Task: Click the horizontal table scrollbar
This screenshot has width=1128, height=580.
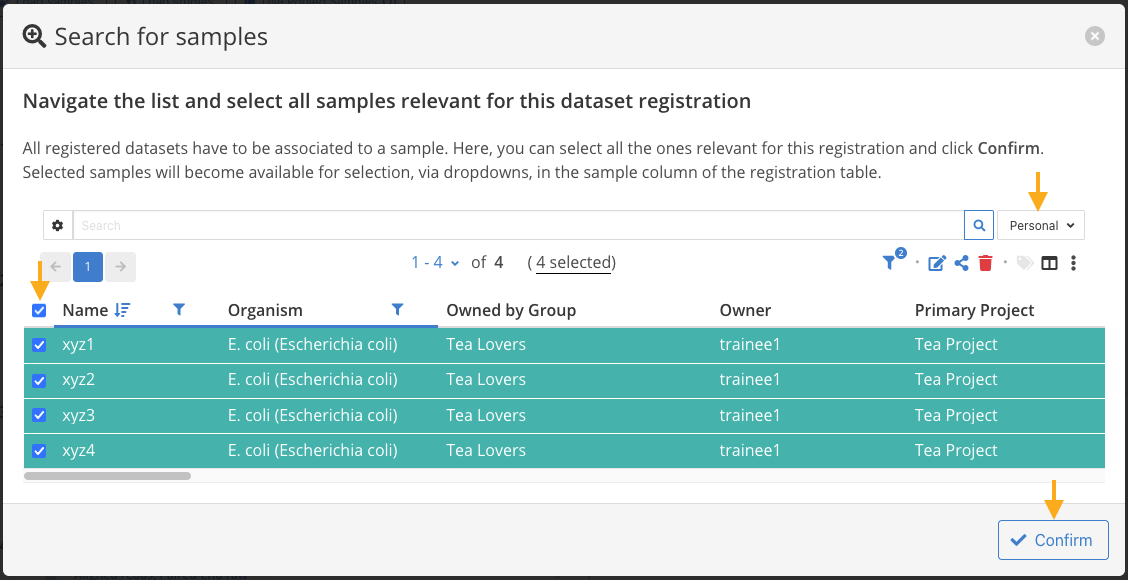Action: tap(108, 476)
